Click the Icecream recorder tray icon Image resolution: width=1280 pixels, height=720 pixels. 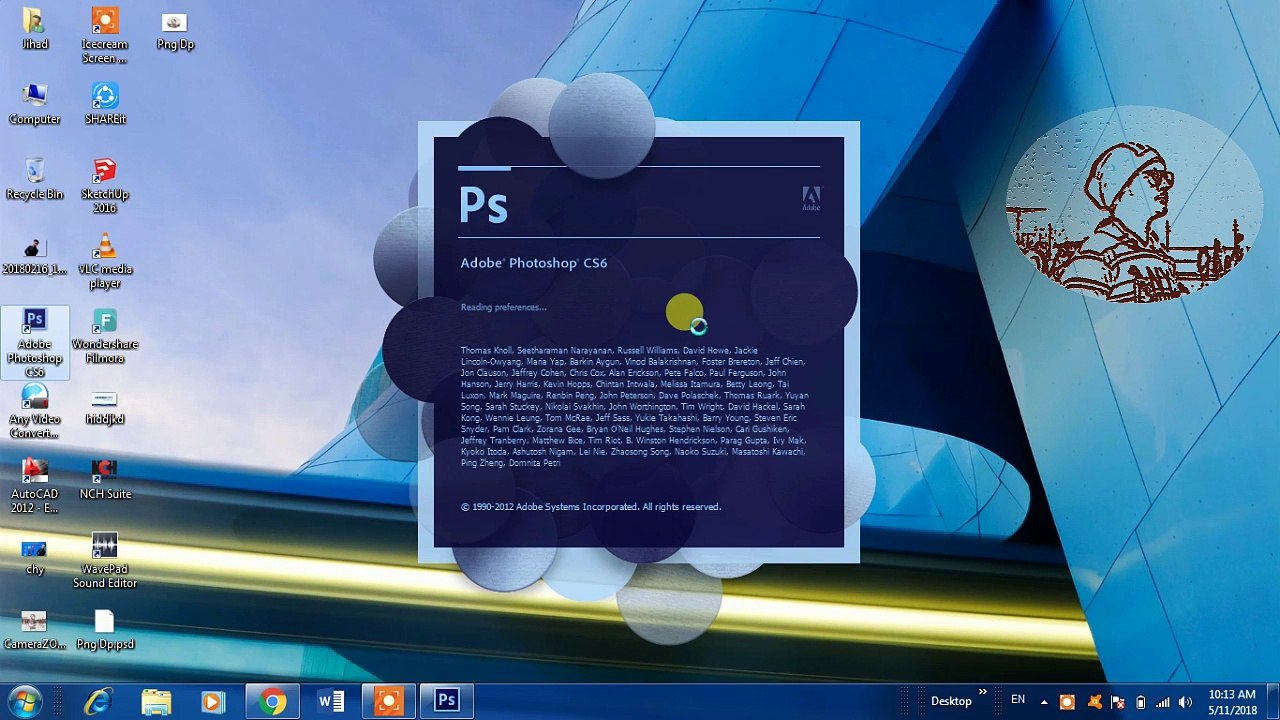click(x=1067, y=702)
